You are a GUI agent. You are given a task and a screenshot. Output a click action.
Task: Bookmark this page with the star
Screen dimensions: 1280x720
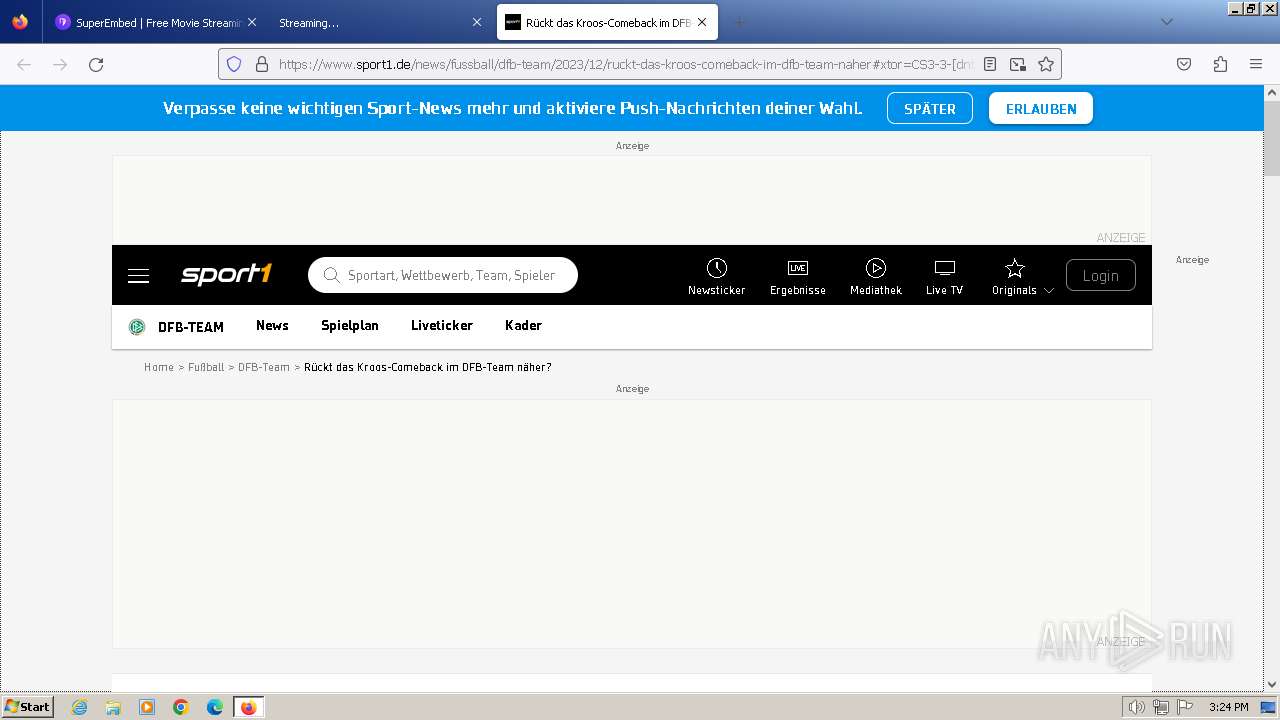[x=1046, y=64]
